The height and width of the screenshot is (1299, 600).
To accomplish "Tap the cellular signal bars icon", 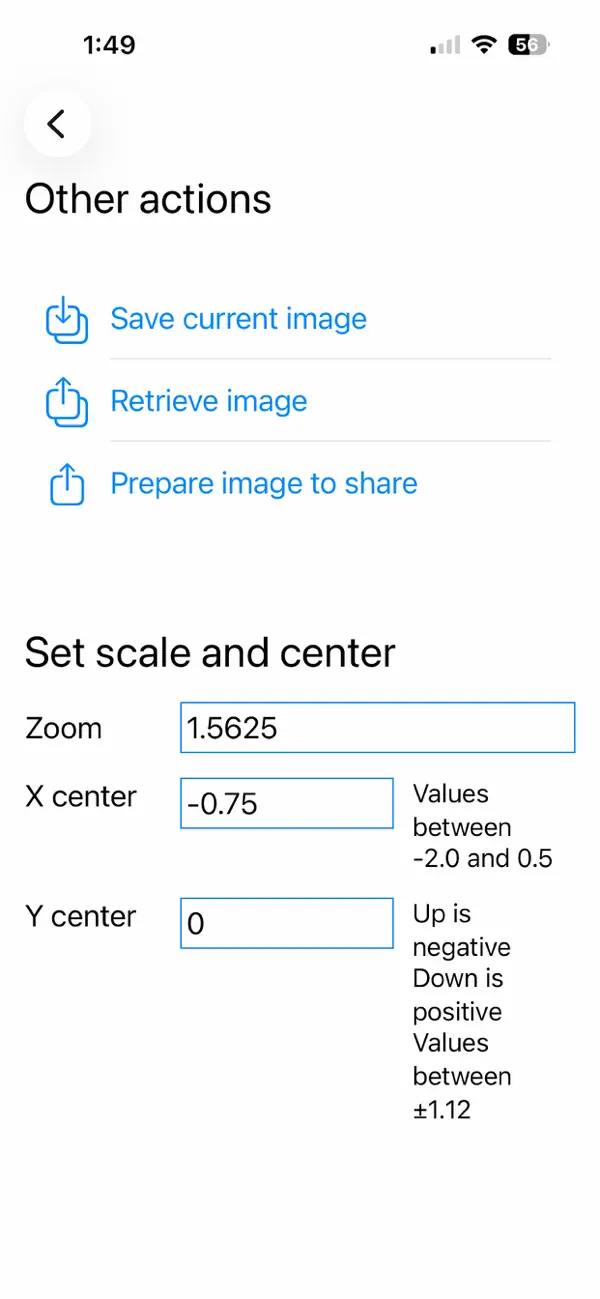I will tap(446, 46).
